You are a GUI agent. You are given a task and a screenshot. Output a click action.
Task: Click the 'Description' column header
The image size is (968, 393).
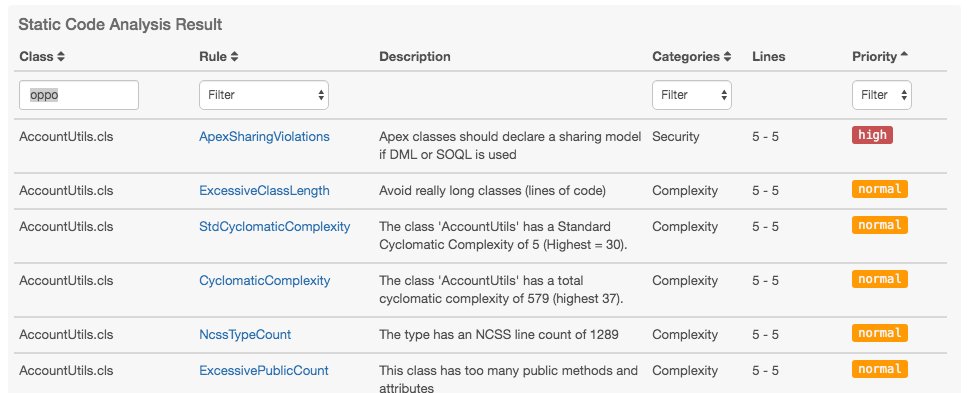pos(414,57)
